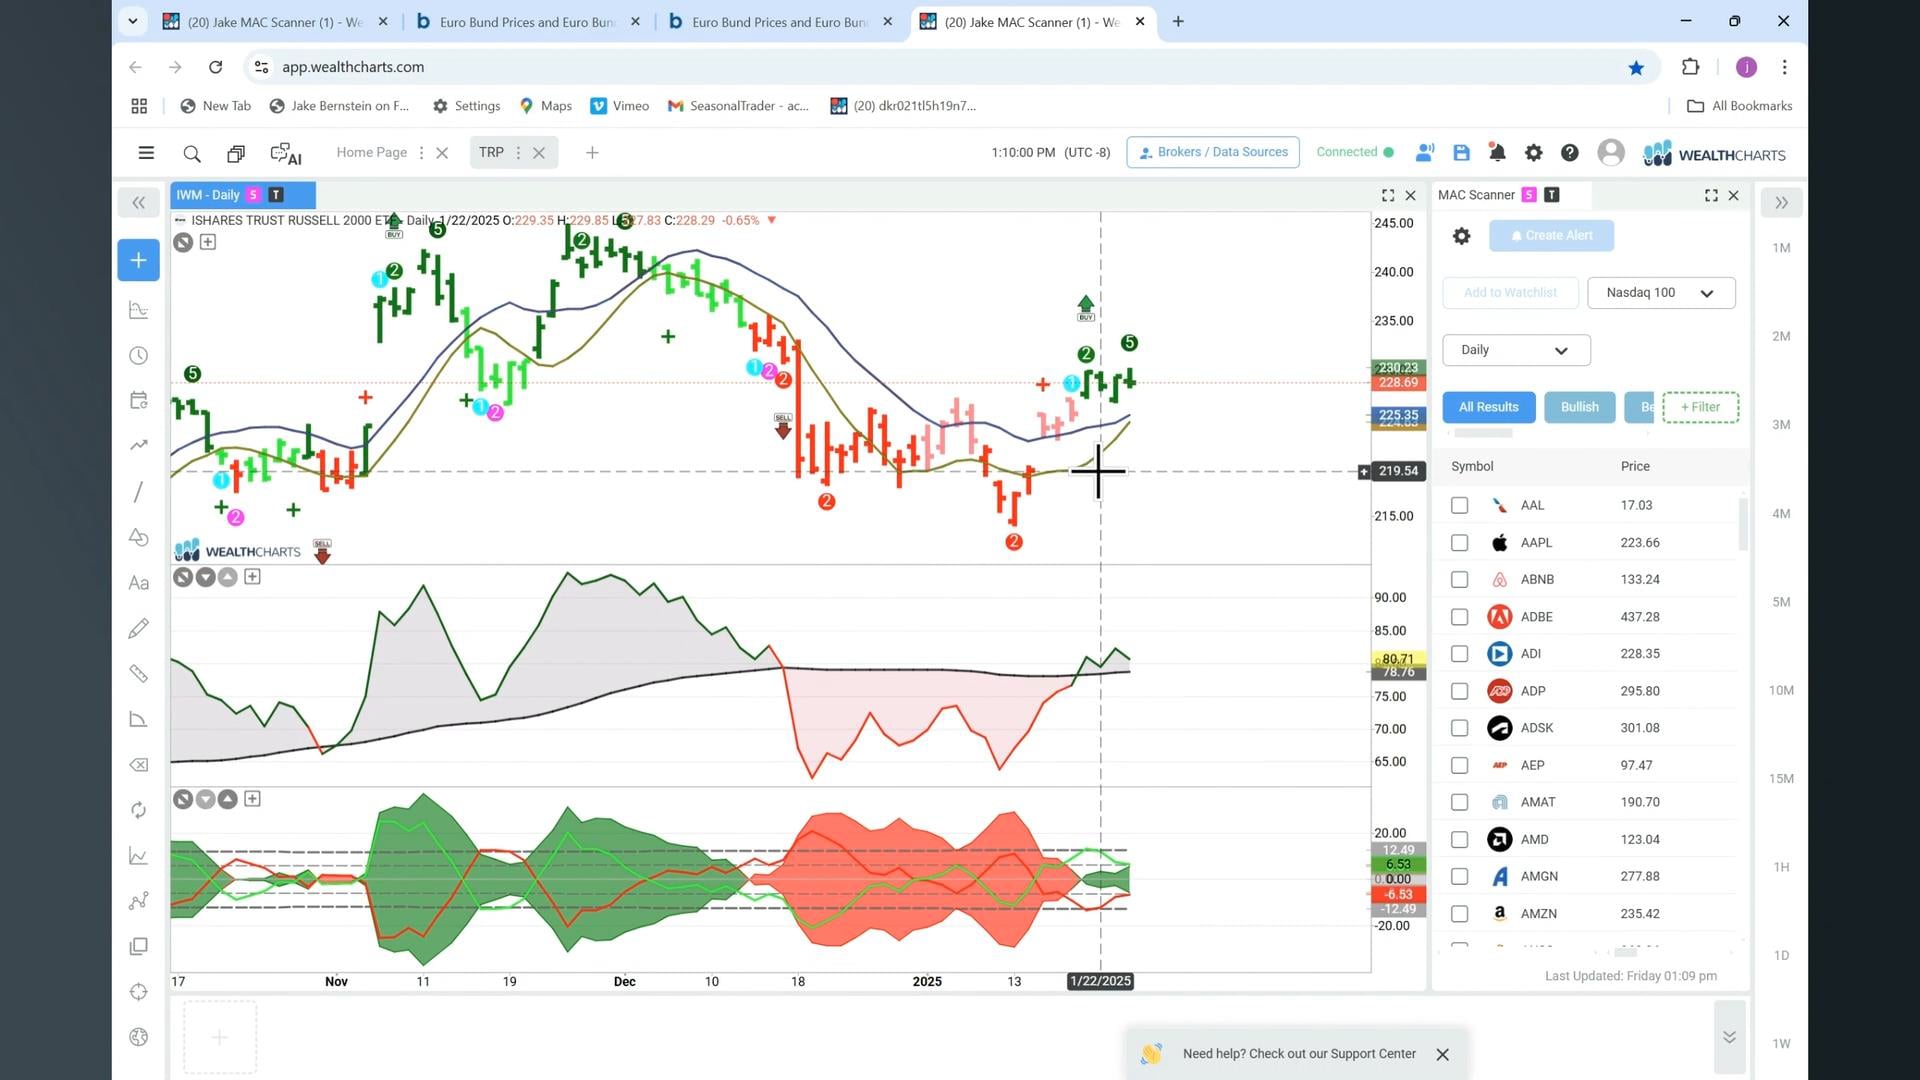Close the support center help popup
The width and height of the screenshot is (1920, 1080).
point(1442,1055)
